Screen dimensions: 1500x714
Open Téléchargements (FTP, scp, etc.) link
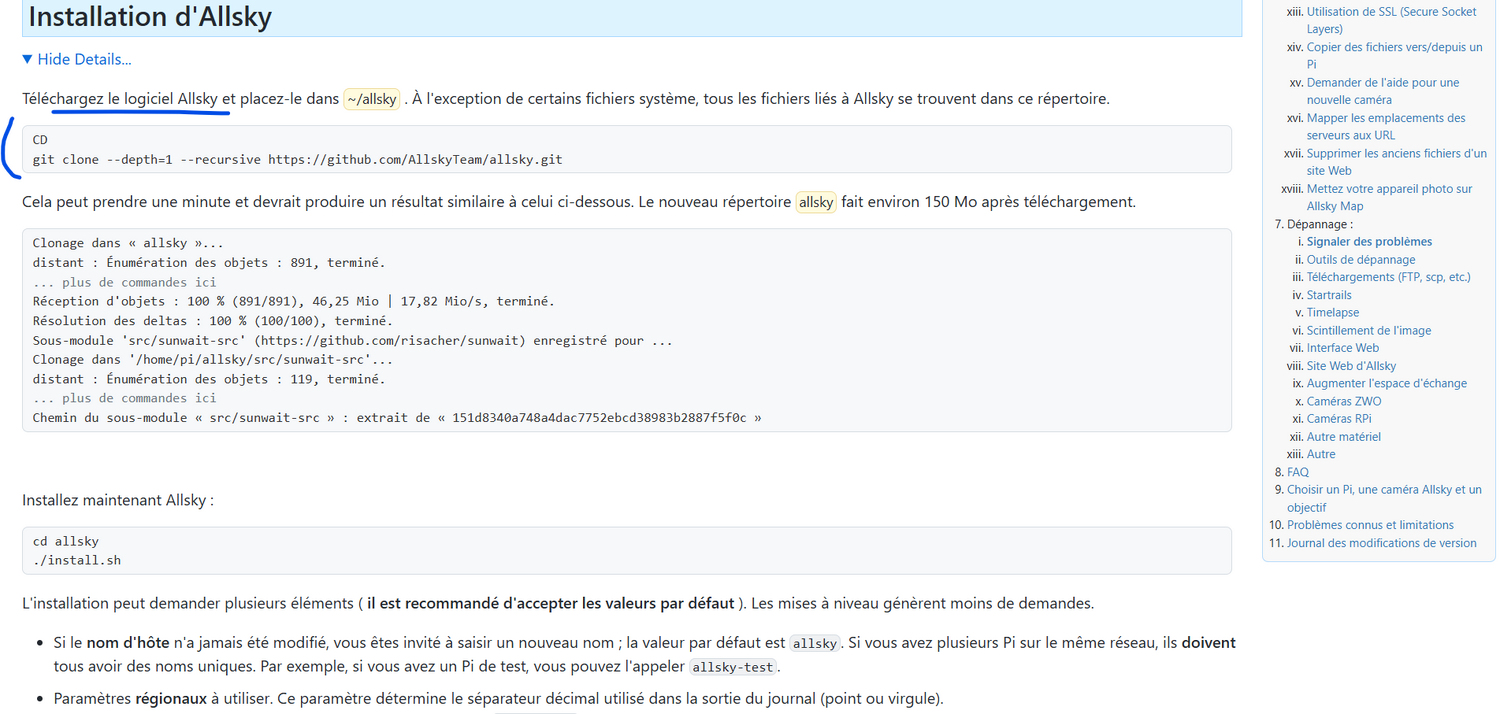[1388, 277]
